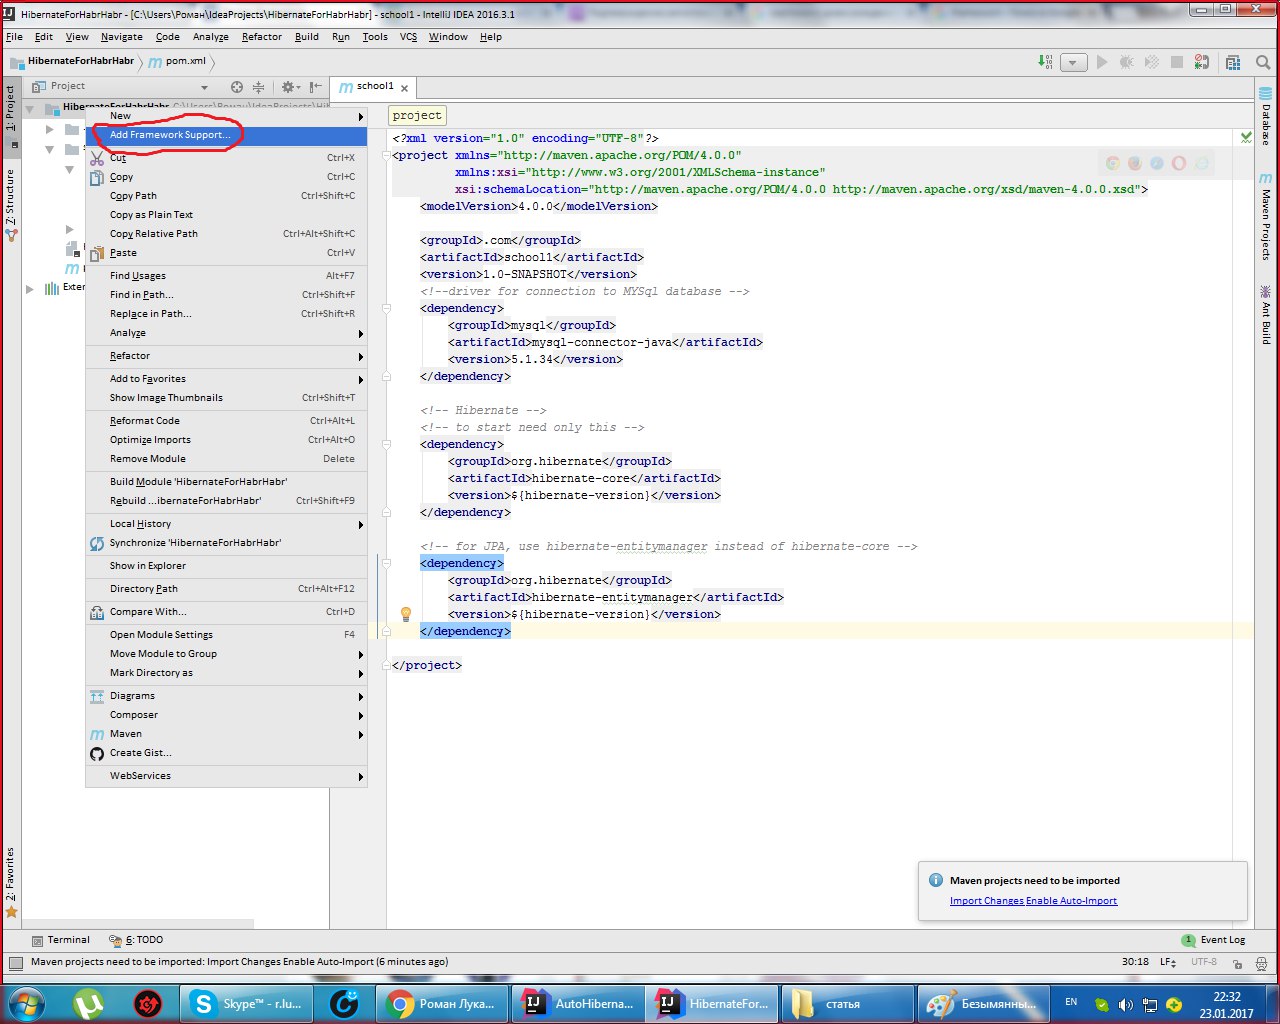Select Paste from context menu
1280x1024 pixels.
click(x=226, y=253)
